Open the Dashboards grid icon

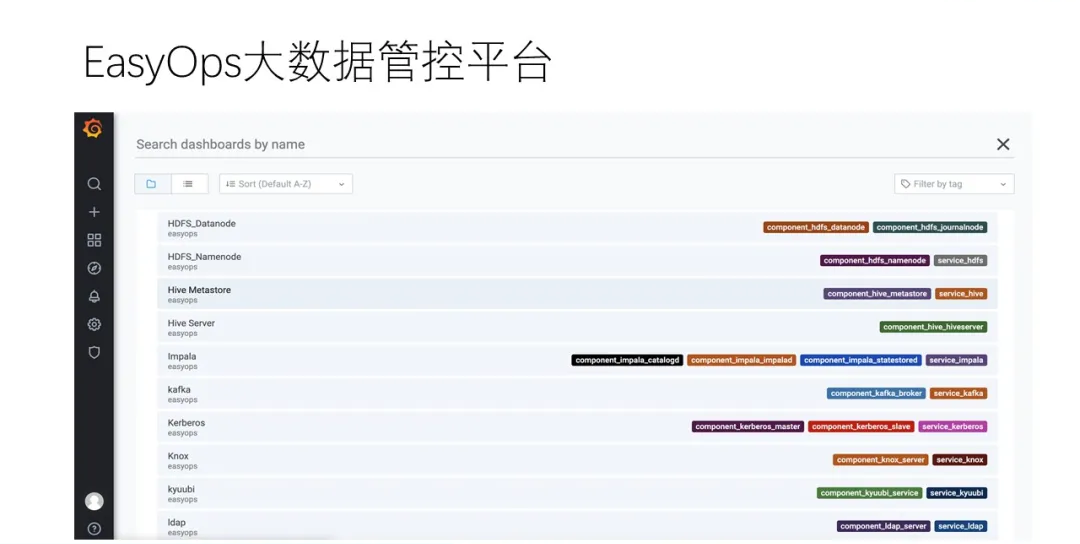94,240
